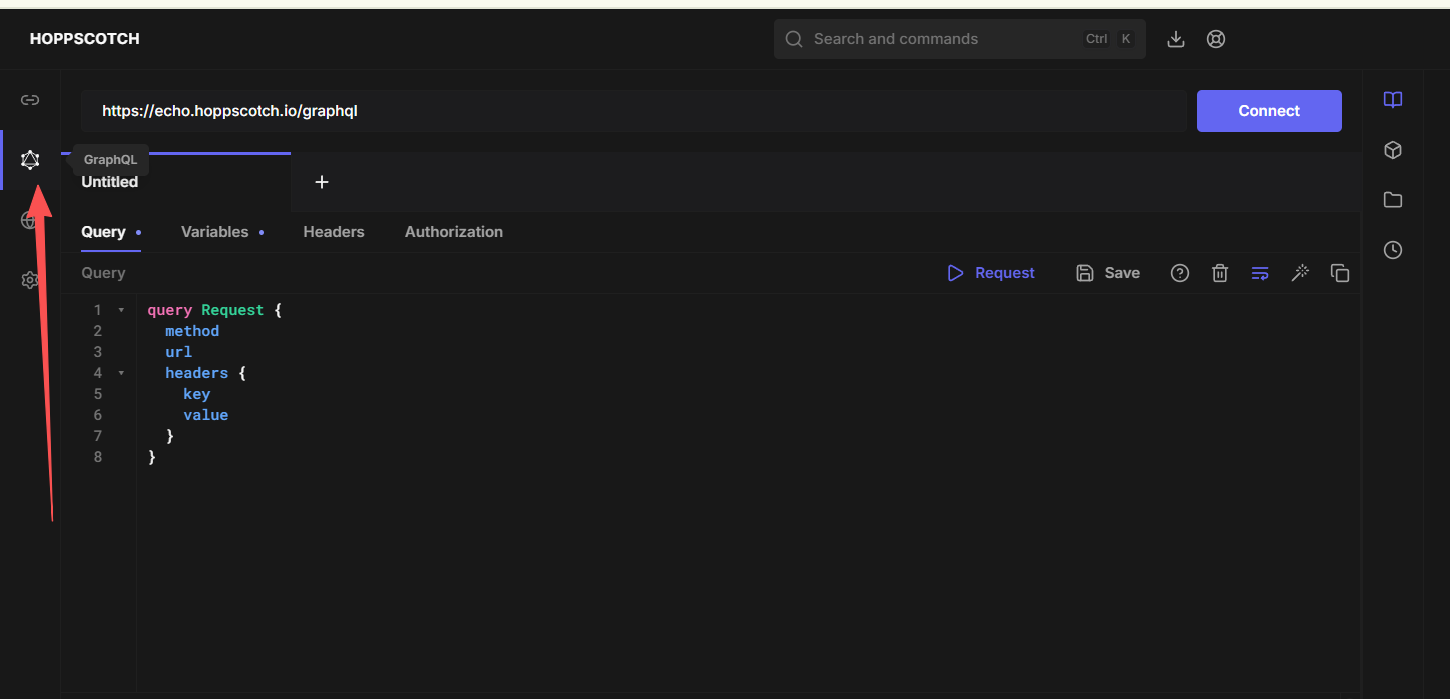Viewport: 1450px width, 699px height.
Task: Collapse the query Request block fold arrow
Action: (122, 310)
